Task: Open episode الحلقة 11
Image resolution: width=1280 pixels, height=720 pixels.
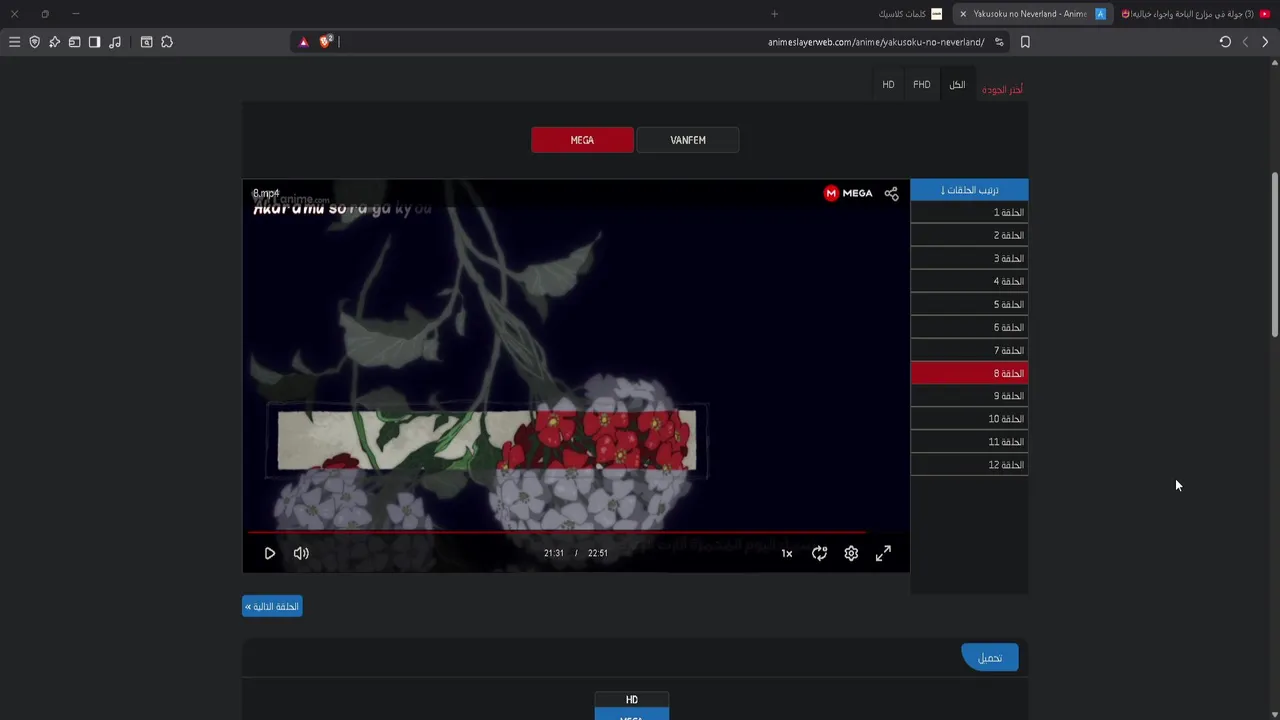Action: (x=969, y=442)
